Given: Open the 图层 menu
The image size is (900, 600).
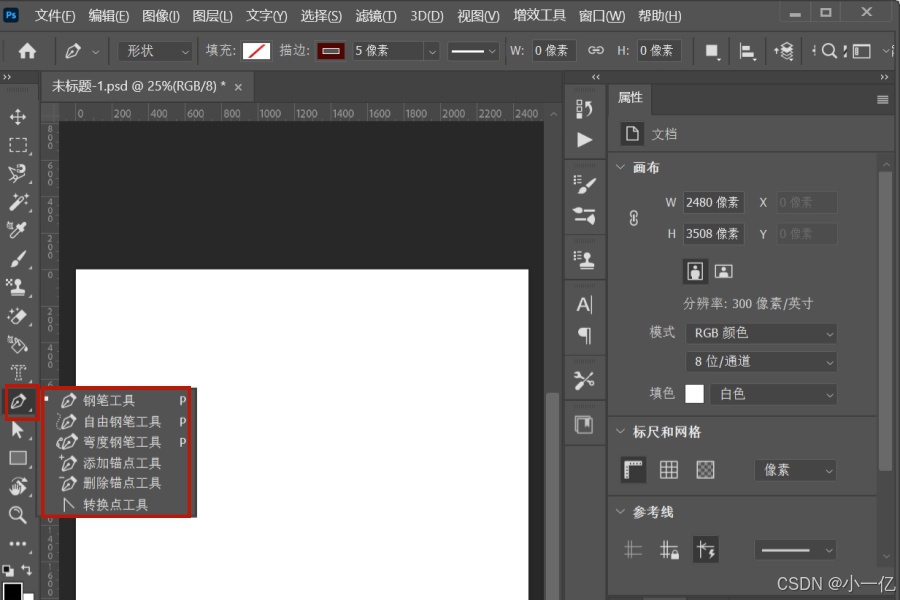Looking at the screenshot, I should click(212, 16).
